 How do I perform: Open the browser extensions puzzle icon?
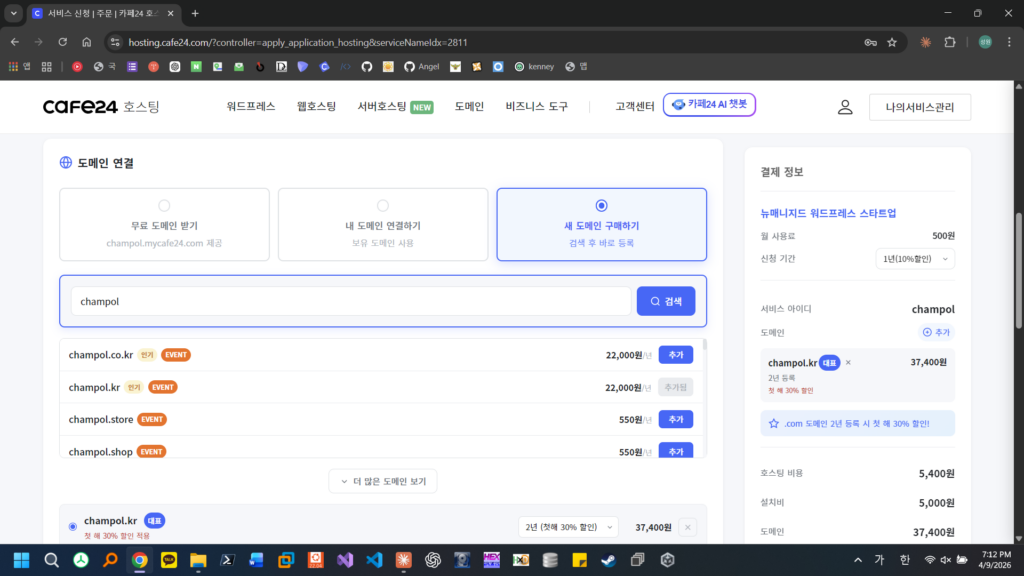[950, 42]
